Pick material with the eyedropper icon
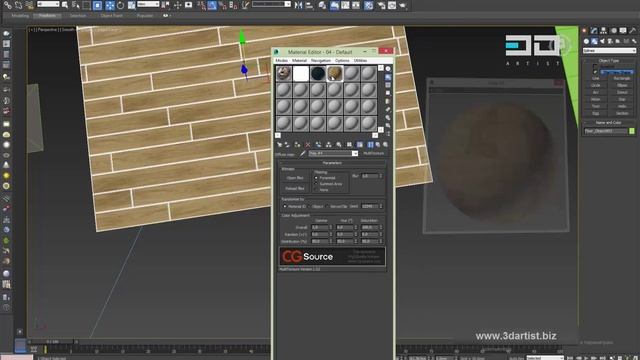 [x=302, y=153]
